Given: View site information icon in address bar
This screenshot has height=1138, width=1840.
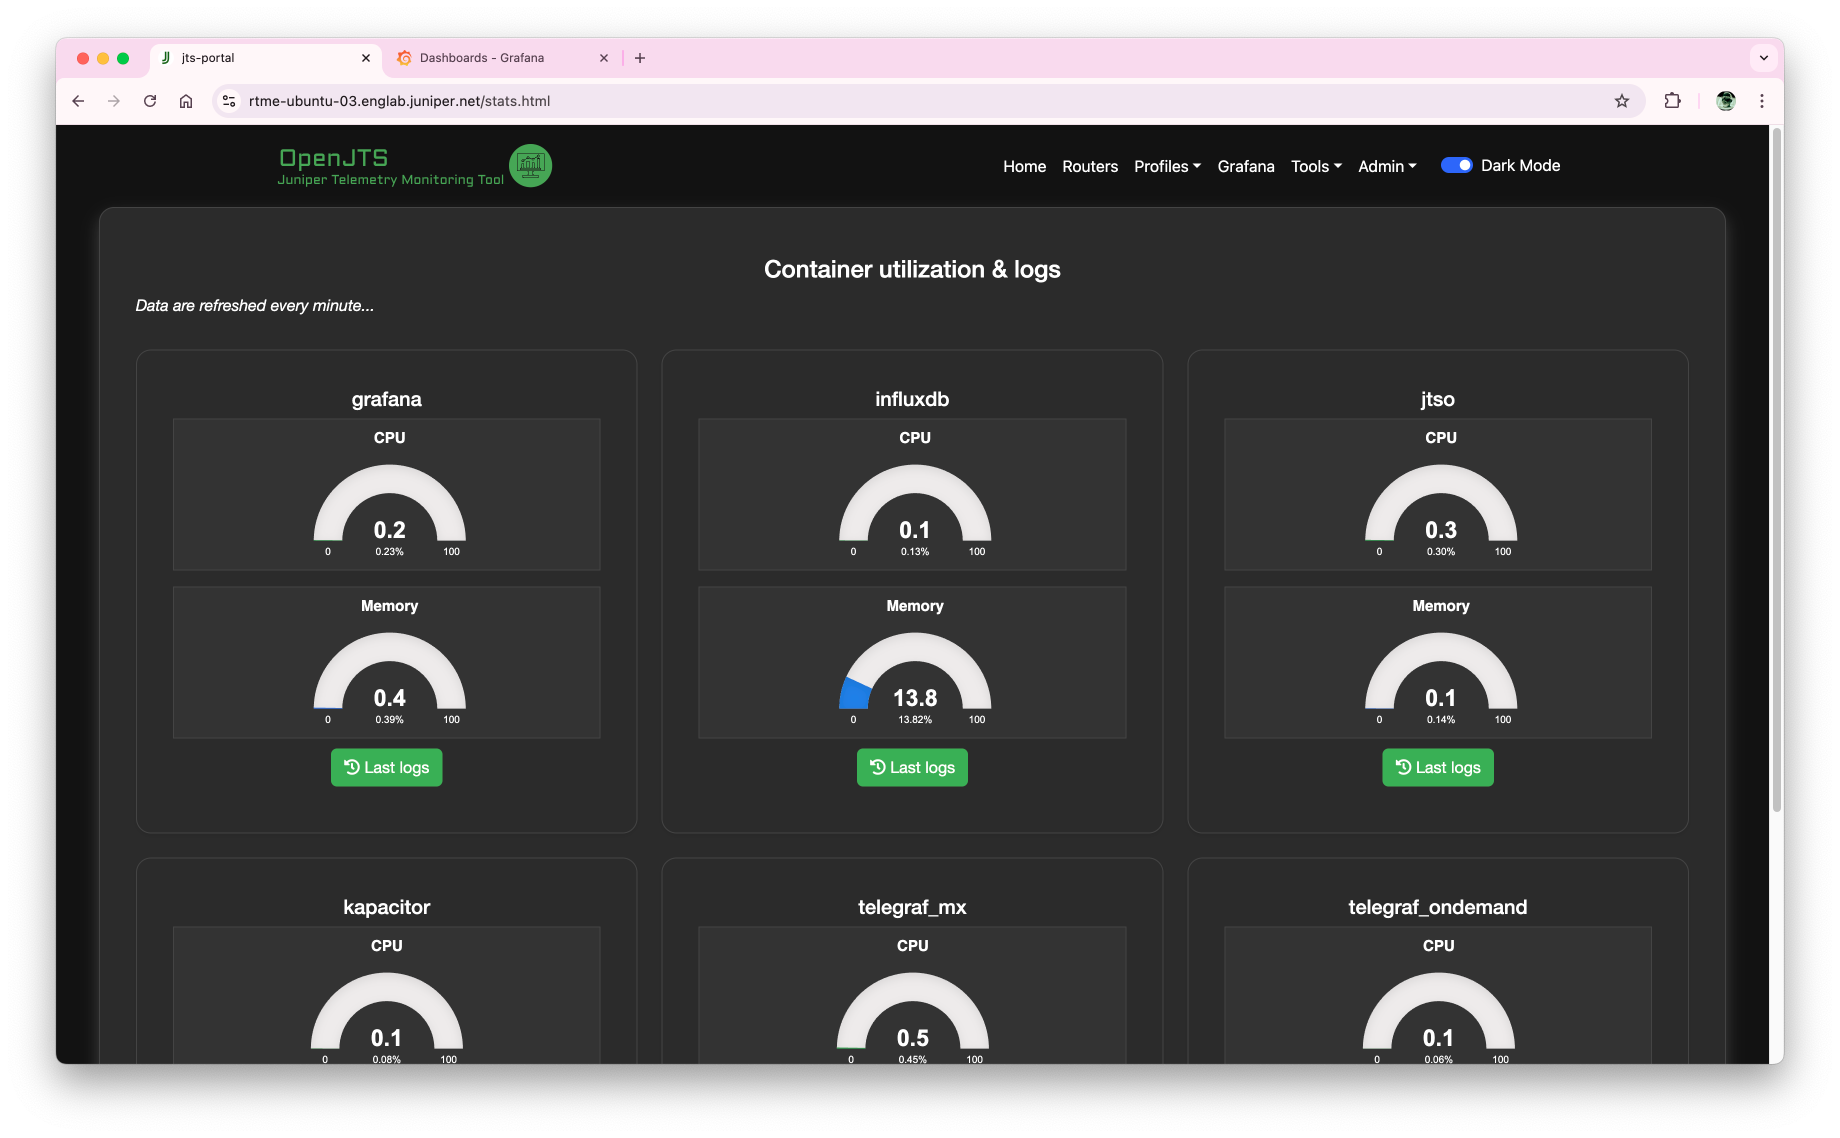Looking at the screenshot, I should (229, 101).
